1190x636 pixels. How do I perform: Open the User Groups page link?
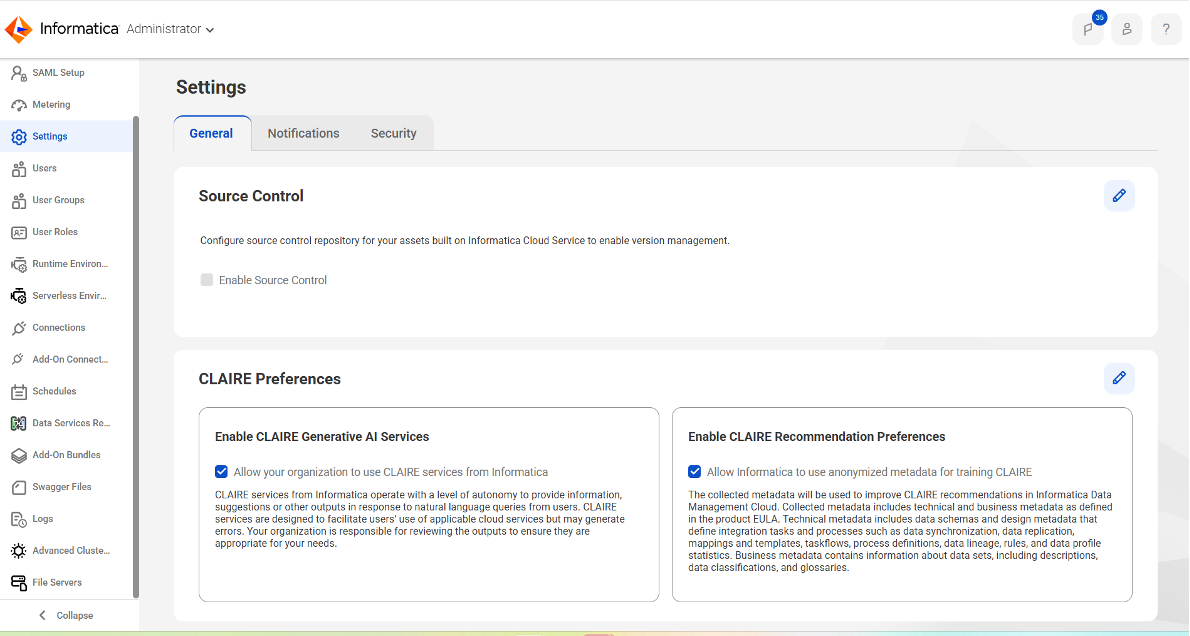point(58,200)
